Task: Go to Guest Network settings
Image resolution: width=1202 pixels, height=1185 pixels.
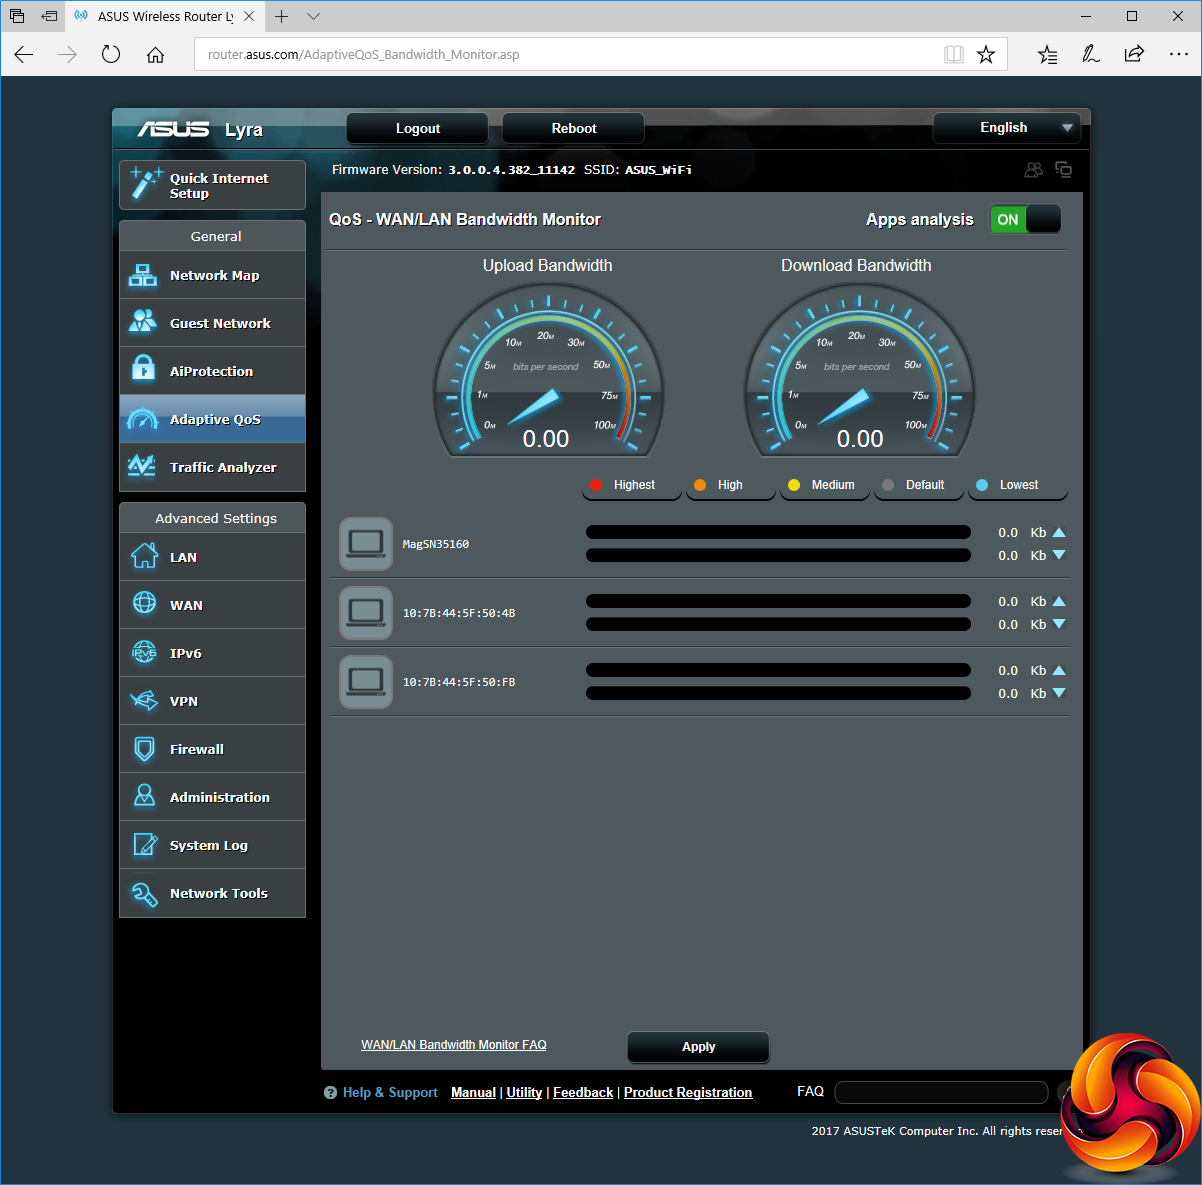Action: [212, 323]
